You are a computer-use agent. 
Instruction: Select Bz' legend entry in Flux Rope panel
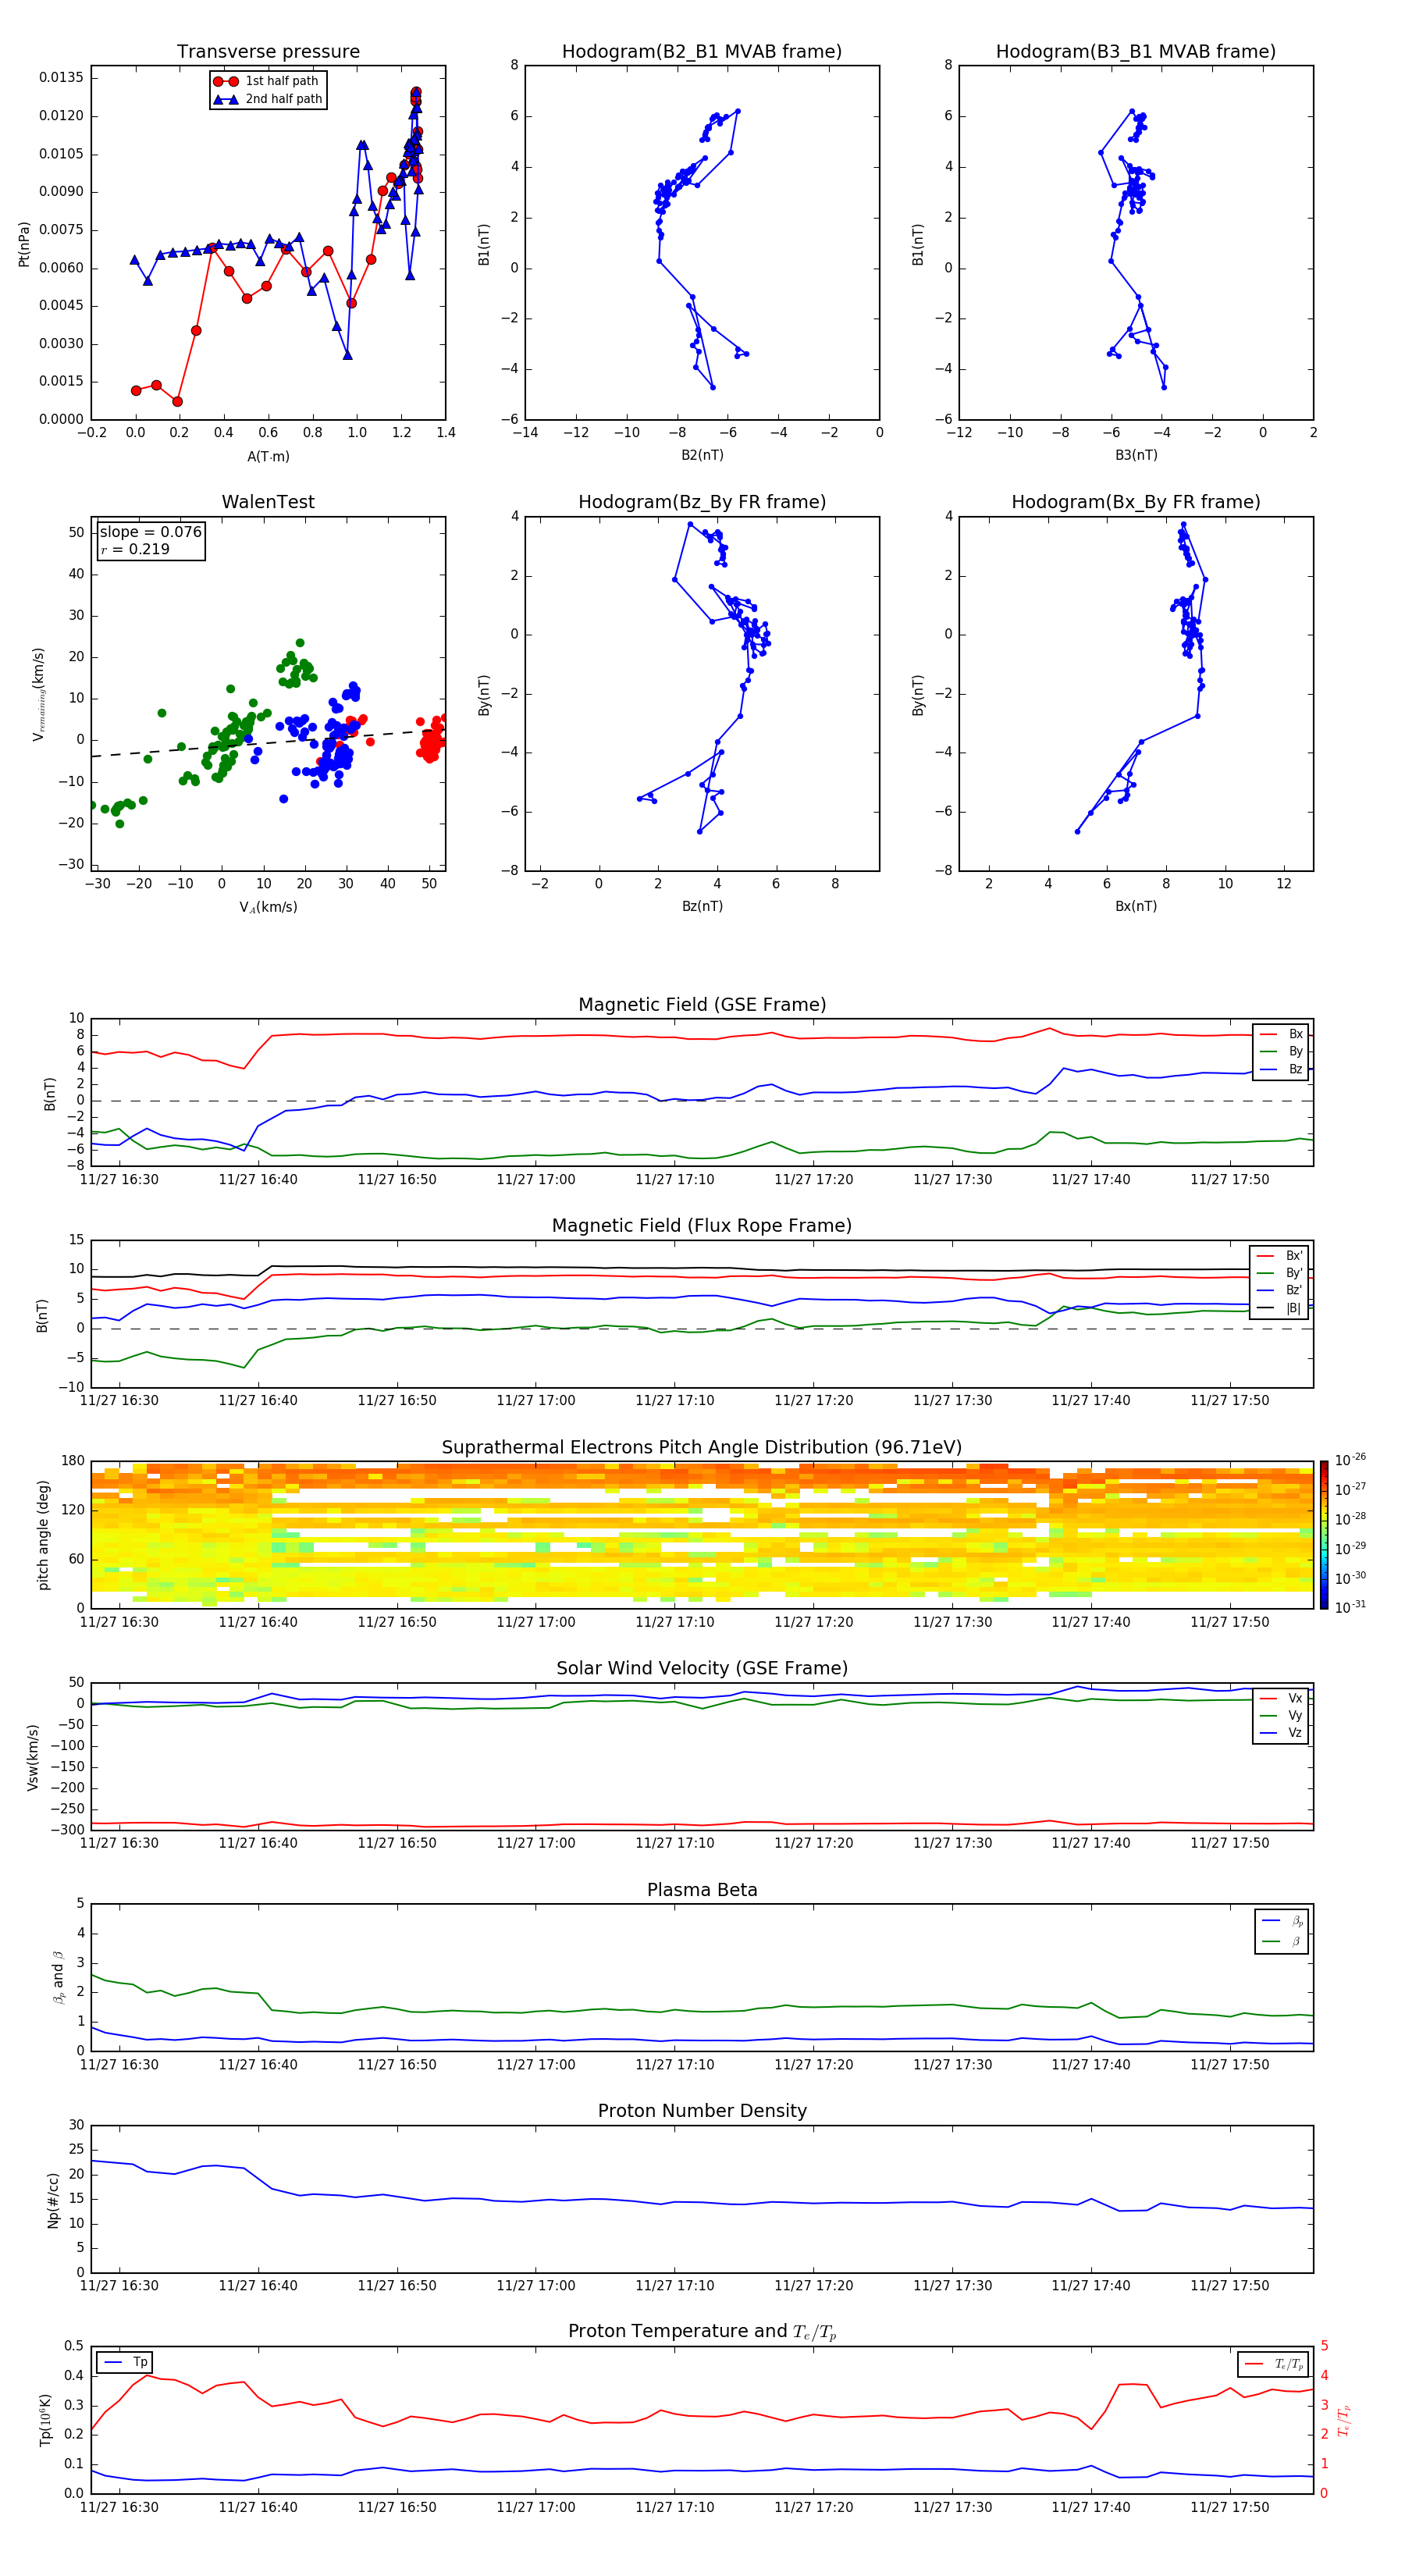pos(1279,1291)
